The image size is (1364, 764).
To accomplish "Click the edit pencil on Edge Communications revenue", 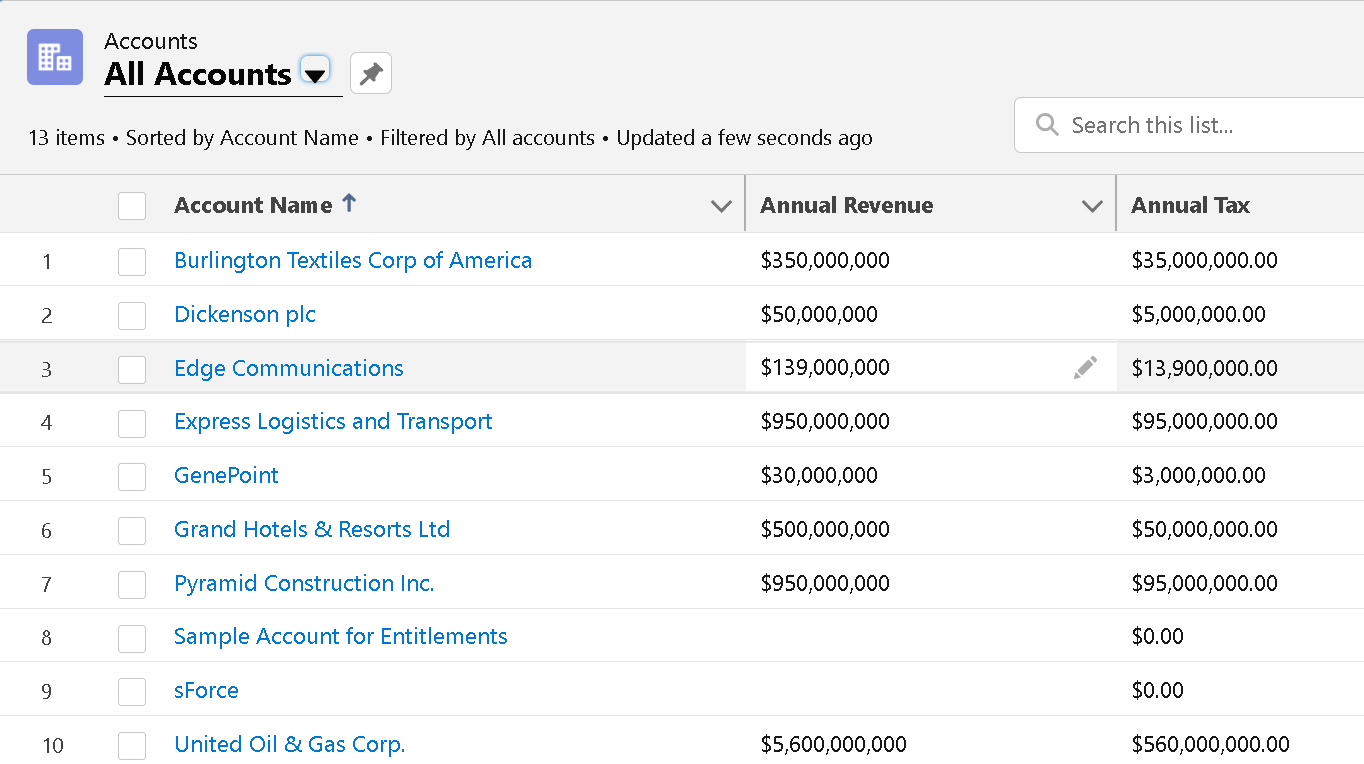I will [1085, 368].
